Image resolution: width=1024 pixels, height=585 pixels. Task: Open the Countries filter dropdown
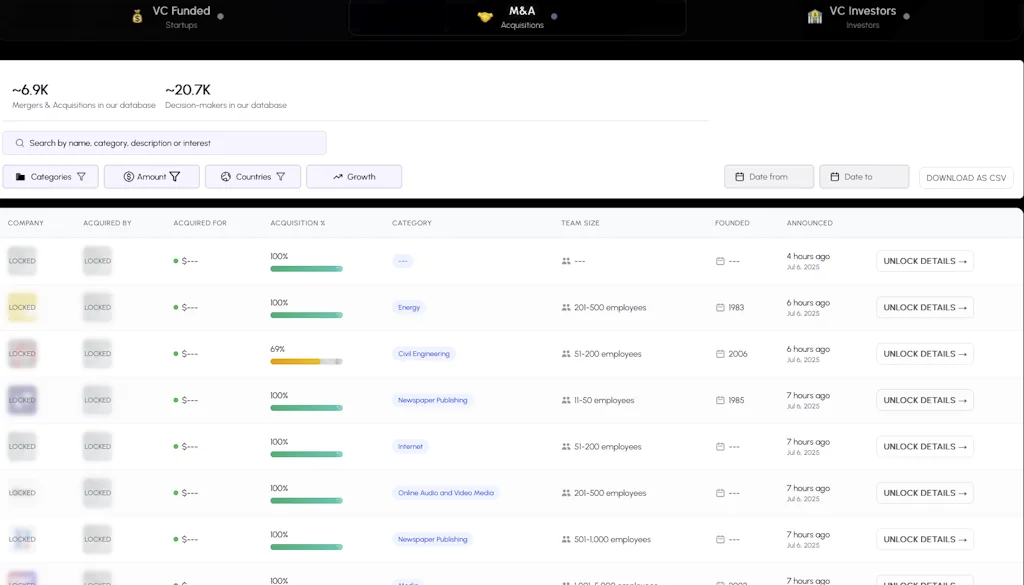click(253, 177)
